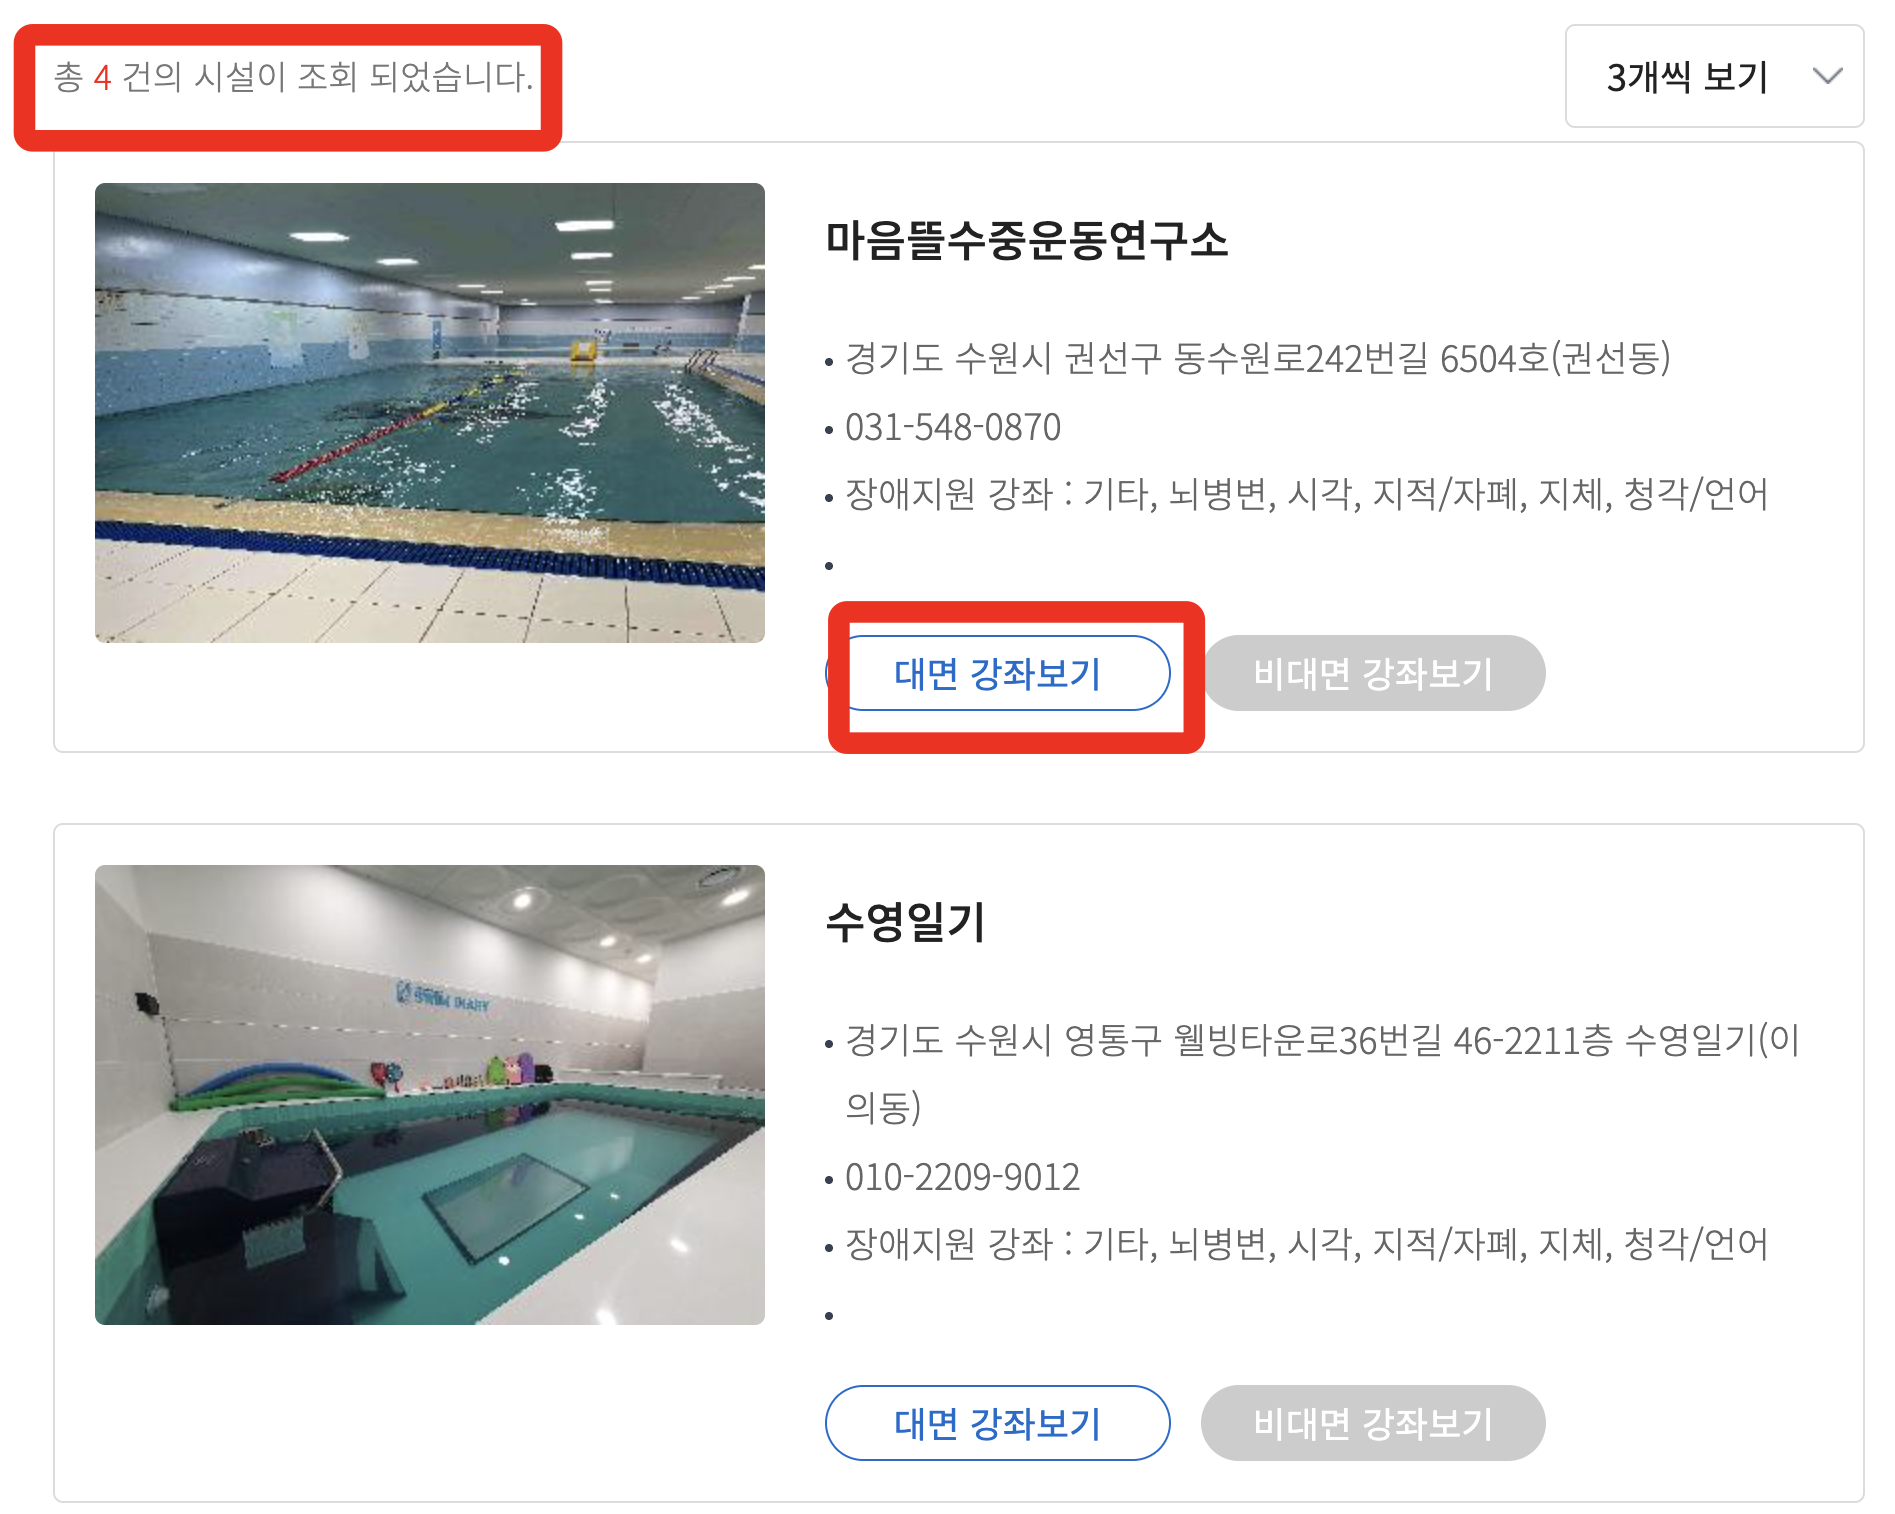Click the 권선구 동수원로242번길 address
The image size is (1895, 1514).
coord(1258,358)
